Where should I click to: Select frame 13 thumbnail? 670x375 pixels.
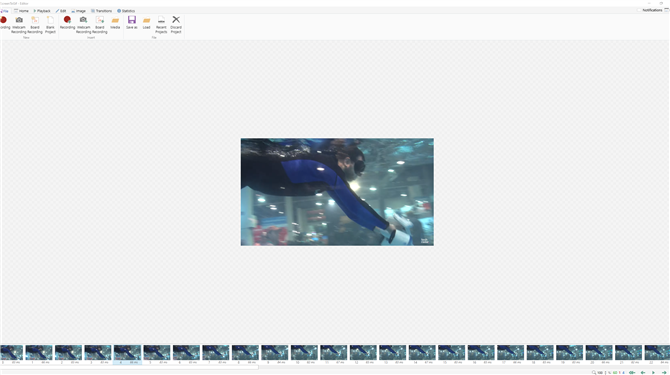tap(393, 354)
